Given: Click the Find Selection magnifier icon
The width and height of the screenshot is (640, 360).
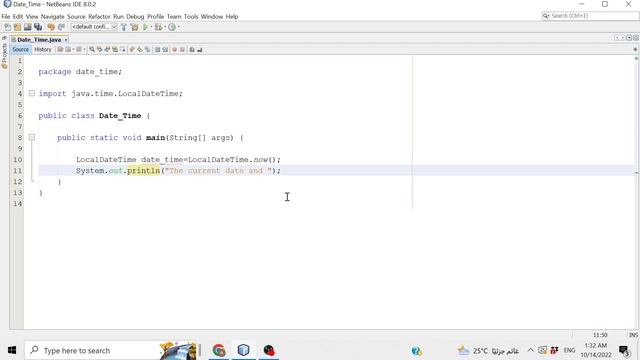Looking at the screenshot, I should 92,49.
